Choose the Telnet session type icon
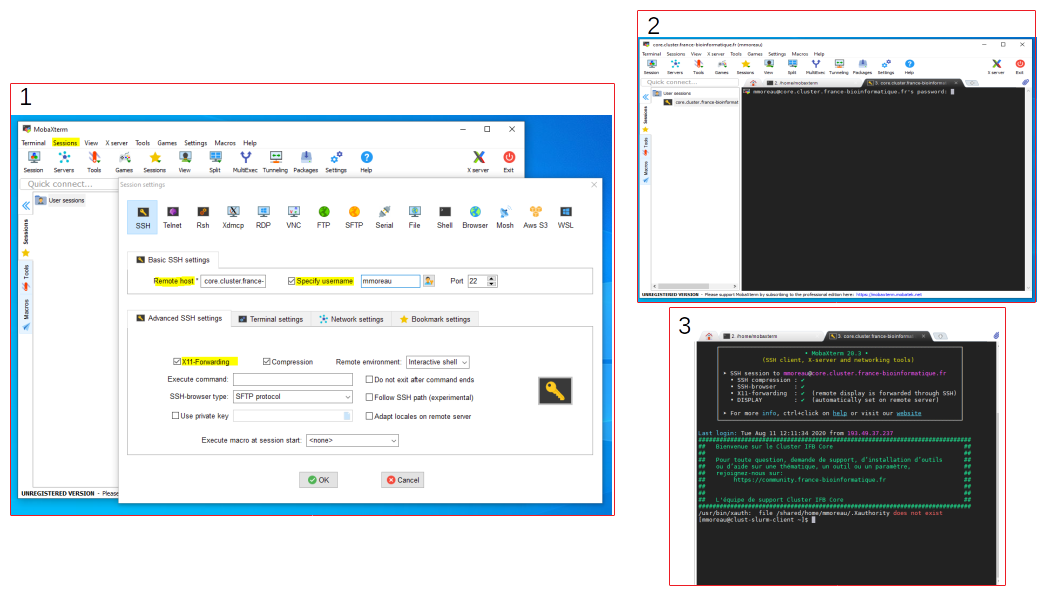1058x595 pixels. tap(172, 217)
